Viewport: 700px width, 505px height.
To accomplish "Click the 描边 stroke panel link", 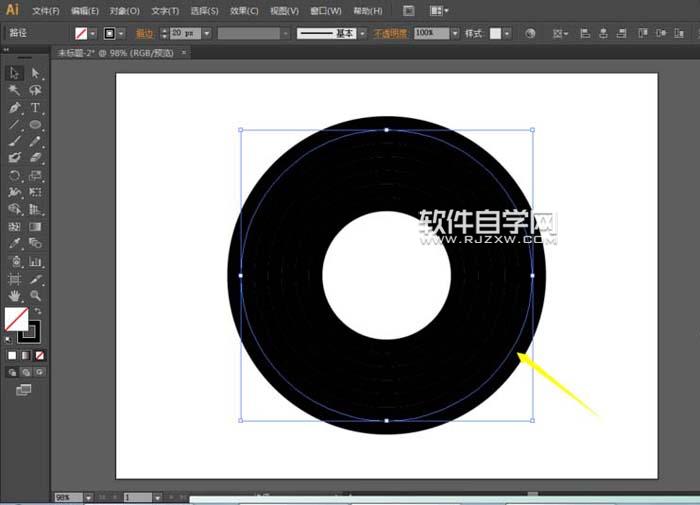I will point(146,33).
